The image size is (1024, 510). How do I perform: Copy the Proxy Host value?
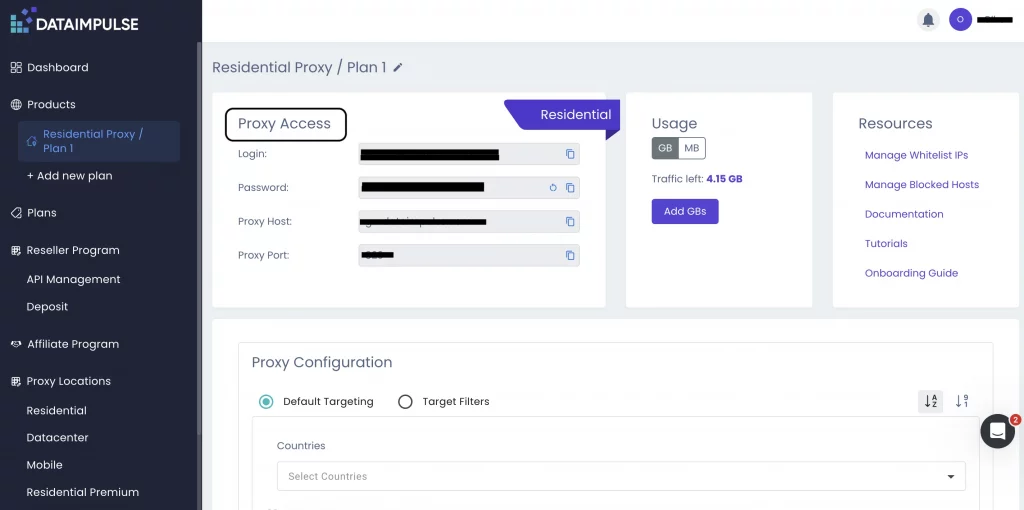point(570,222)
